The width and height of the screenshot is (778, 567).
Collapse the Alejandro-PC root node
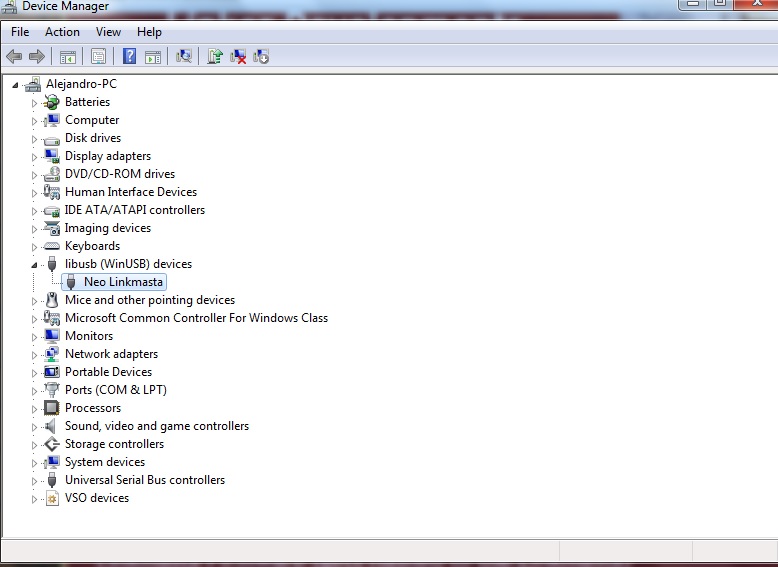pyautogui.click(x=15, y=85)
